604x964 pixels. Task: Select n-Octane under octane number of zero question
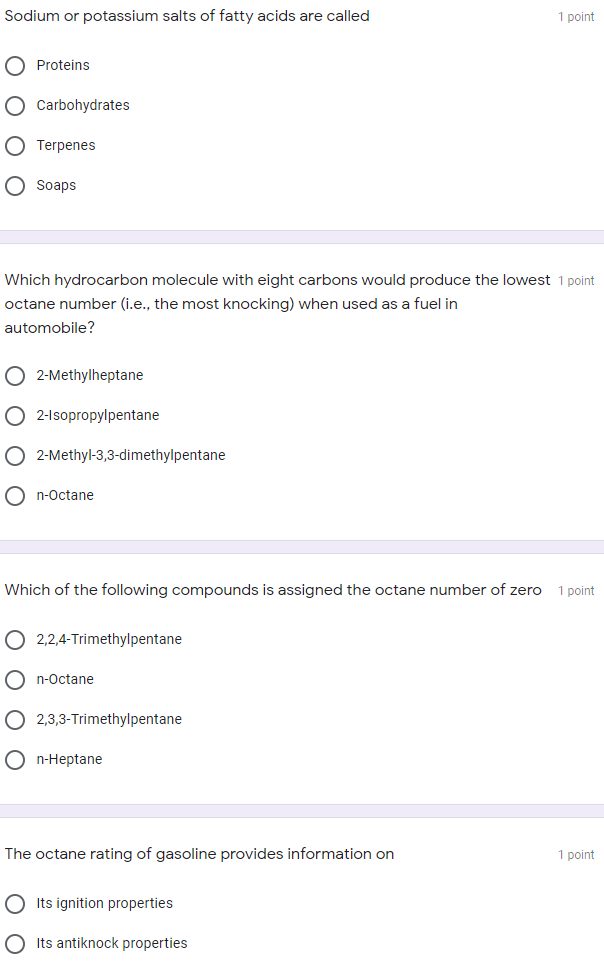15,679
